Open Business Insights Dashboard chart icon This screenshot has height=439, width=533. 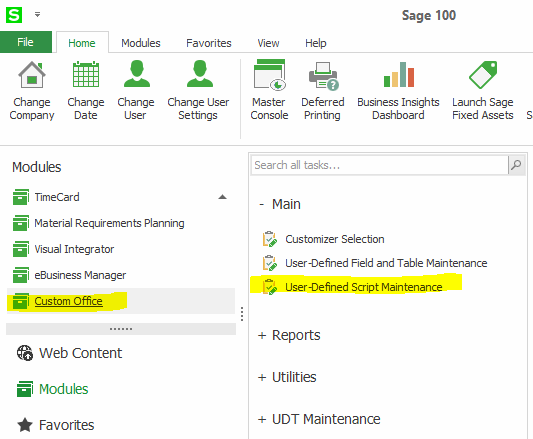(x=399, y=74)
